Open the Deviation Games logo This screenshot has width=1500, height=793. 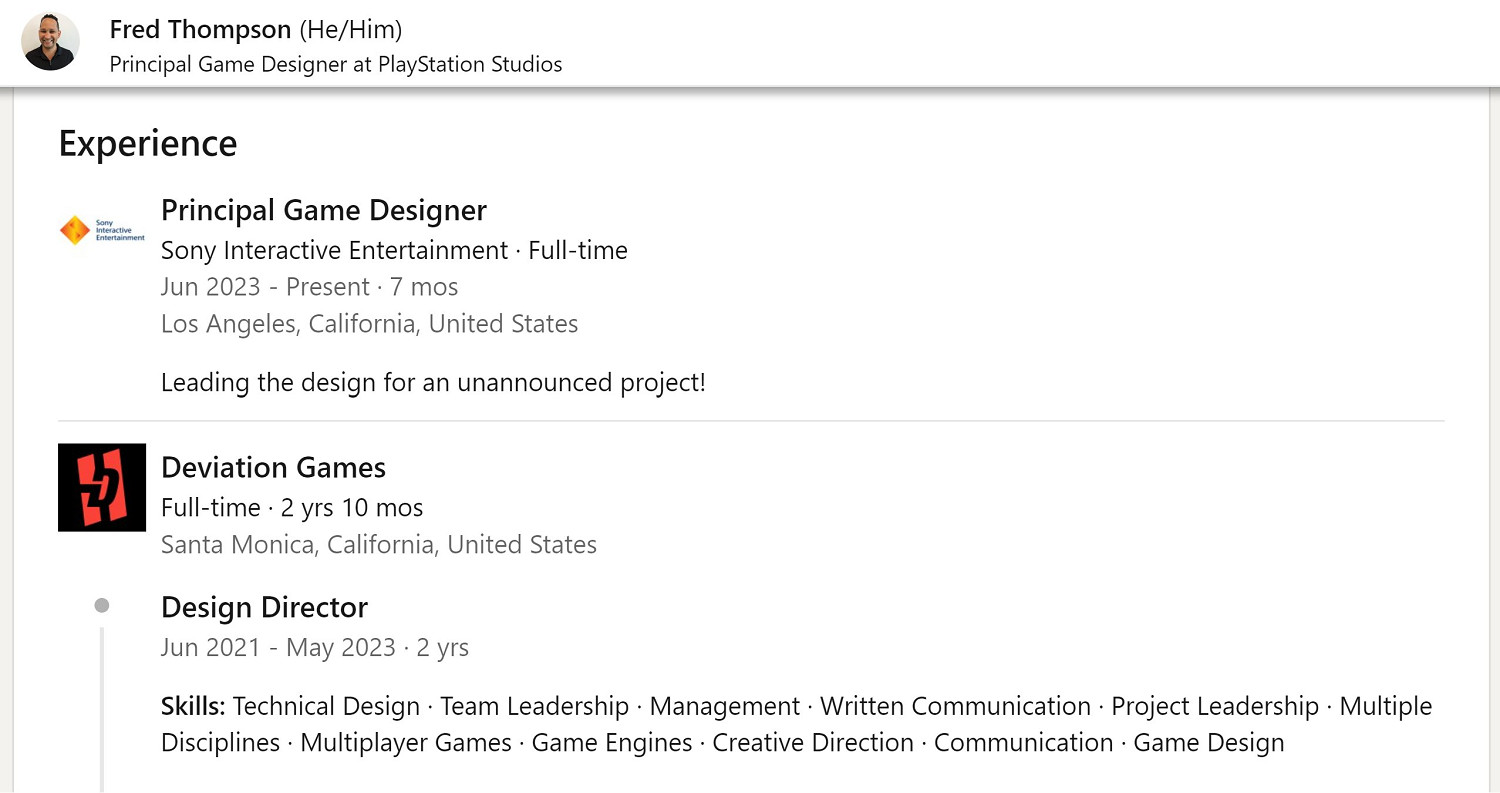coord(102,487)
